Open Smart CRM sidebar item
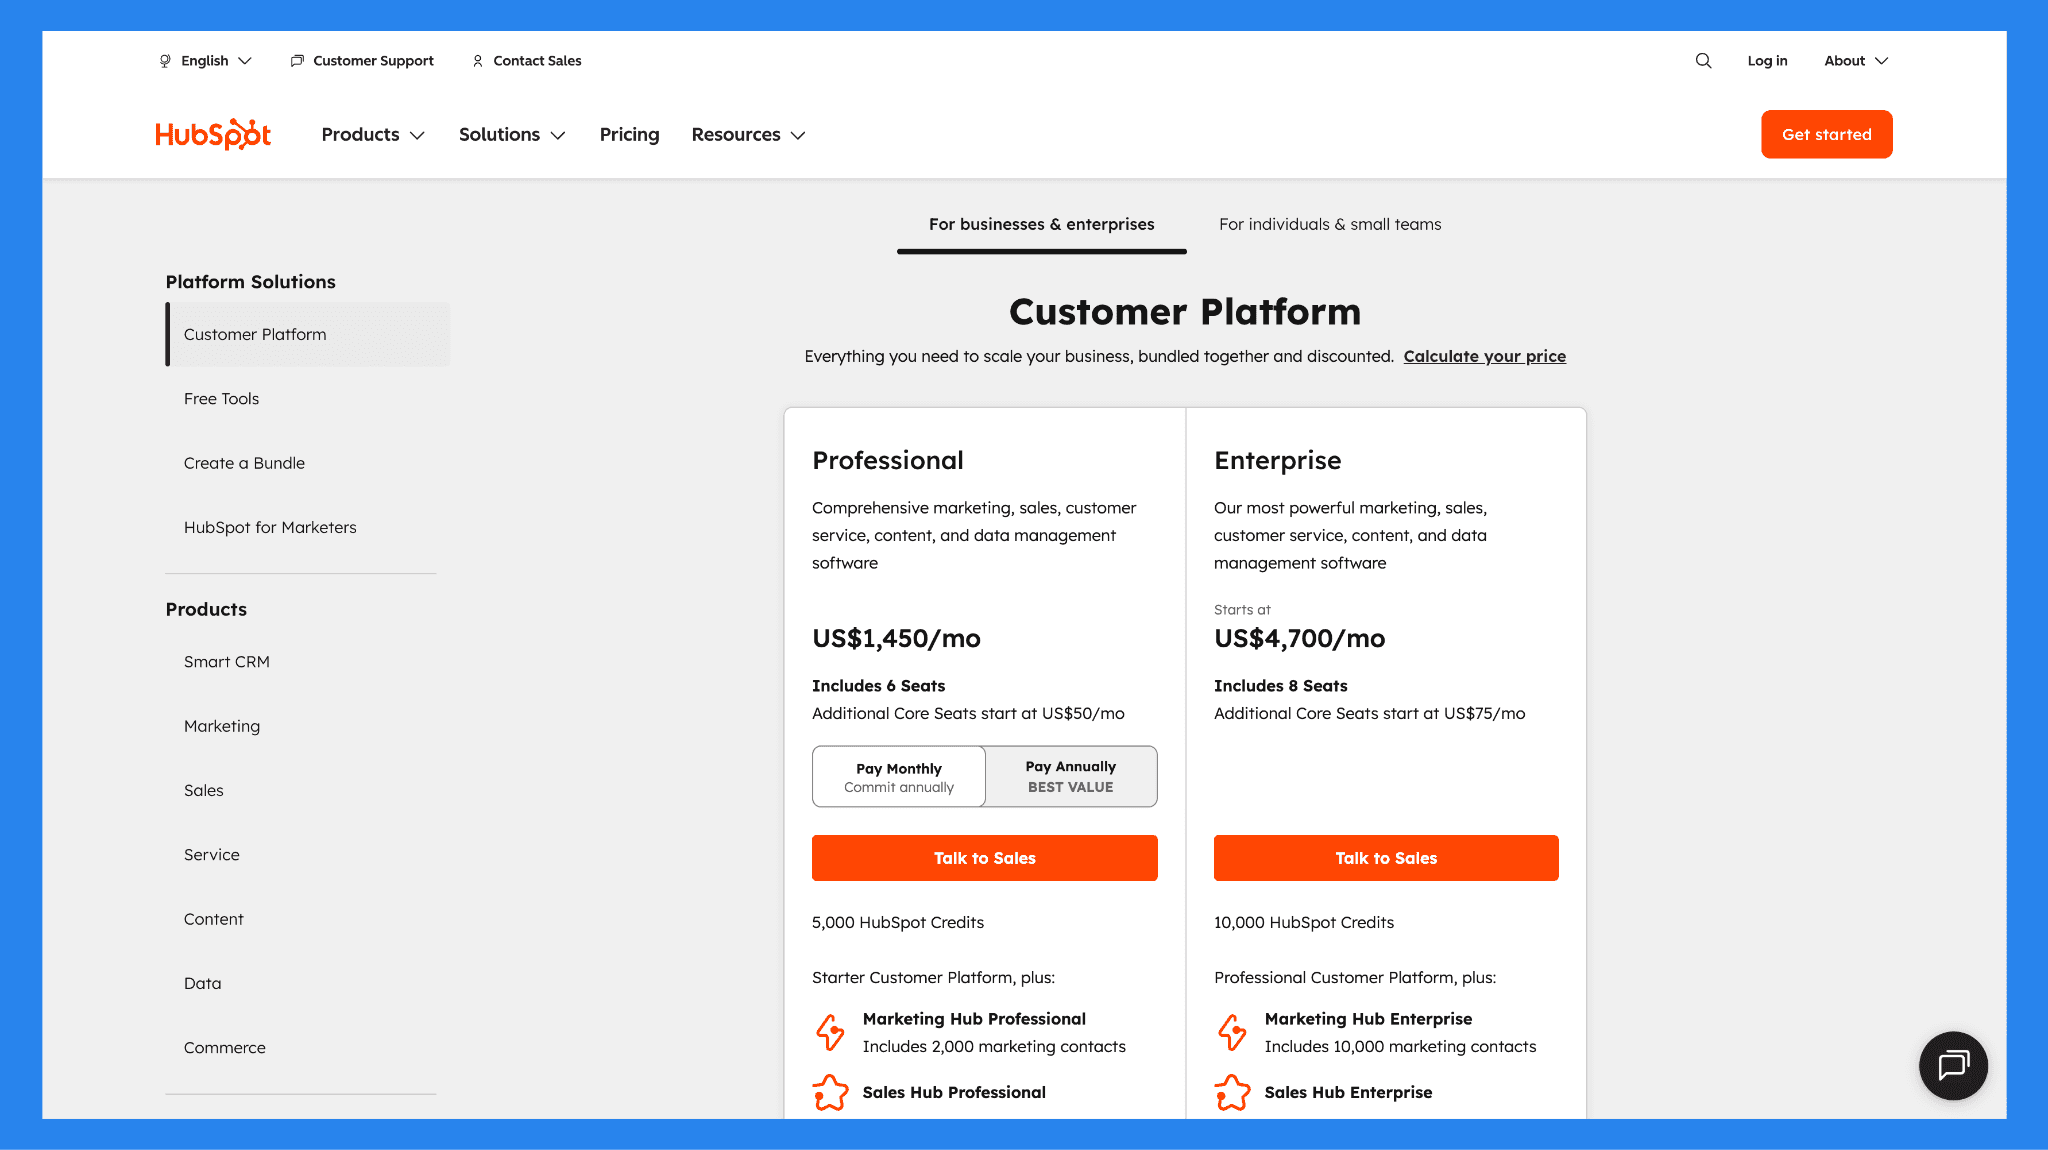Viewport: 2048px width, 1150px height. pyautogui.click(x=227, y=662)
